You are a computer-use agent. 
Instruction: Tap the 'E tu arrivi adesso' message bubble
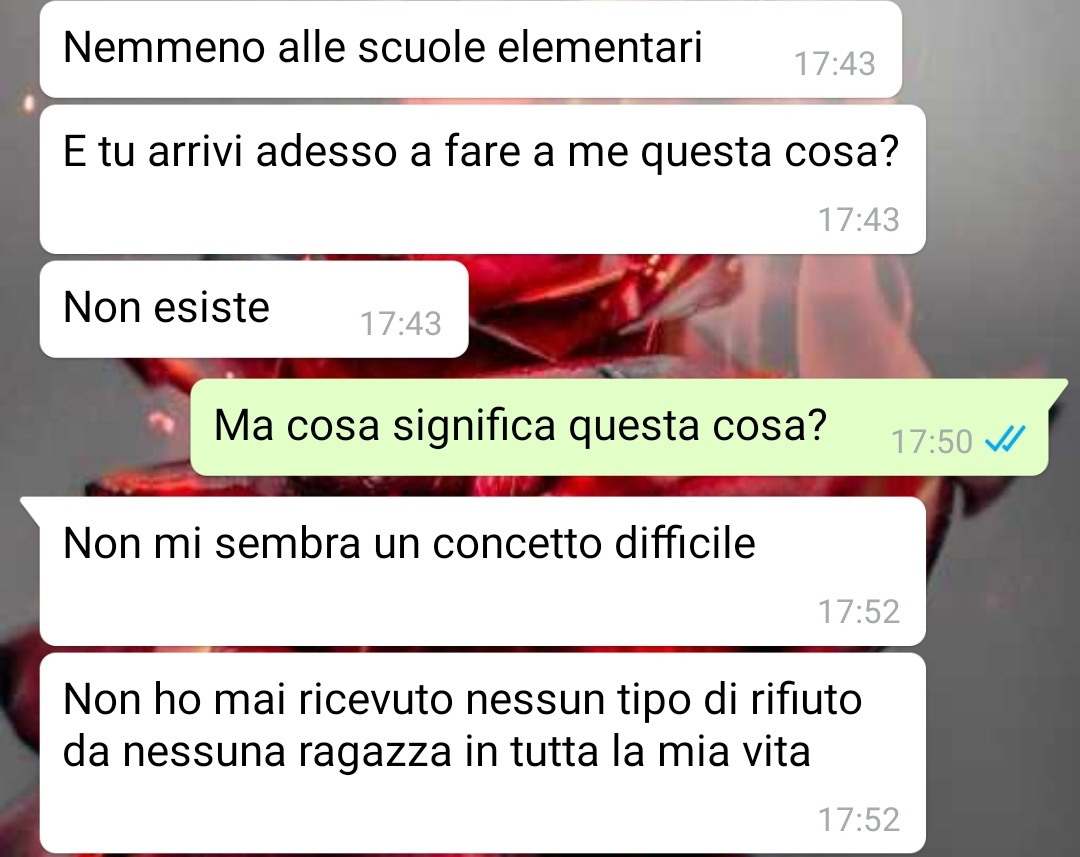coord(482,179)
